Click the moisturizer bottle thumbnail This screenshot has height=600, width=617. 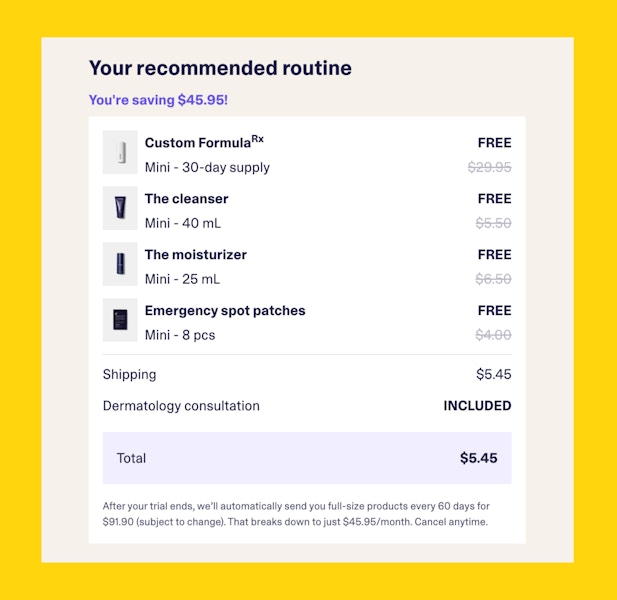pyautogui.click(x=120, y=264)
